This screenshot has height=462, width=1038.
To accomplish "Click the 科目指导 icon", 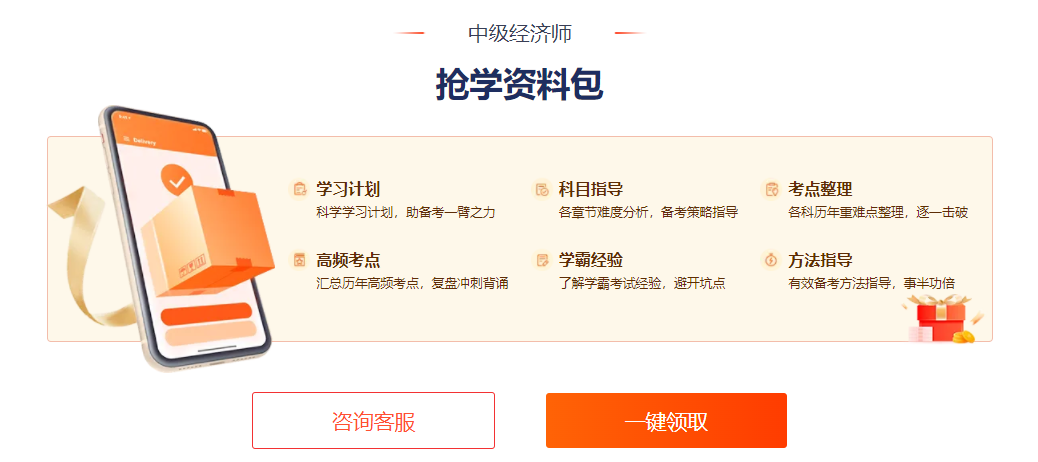I will [542, 189].
